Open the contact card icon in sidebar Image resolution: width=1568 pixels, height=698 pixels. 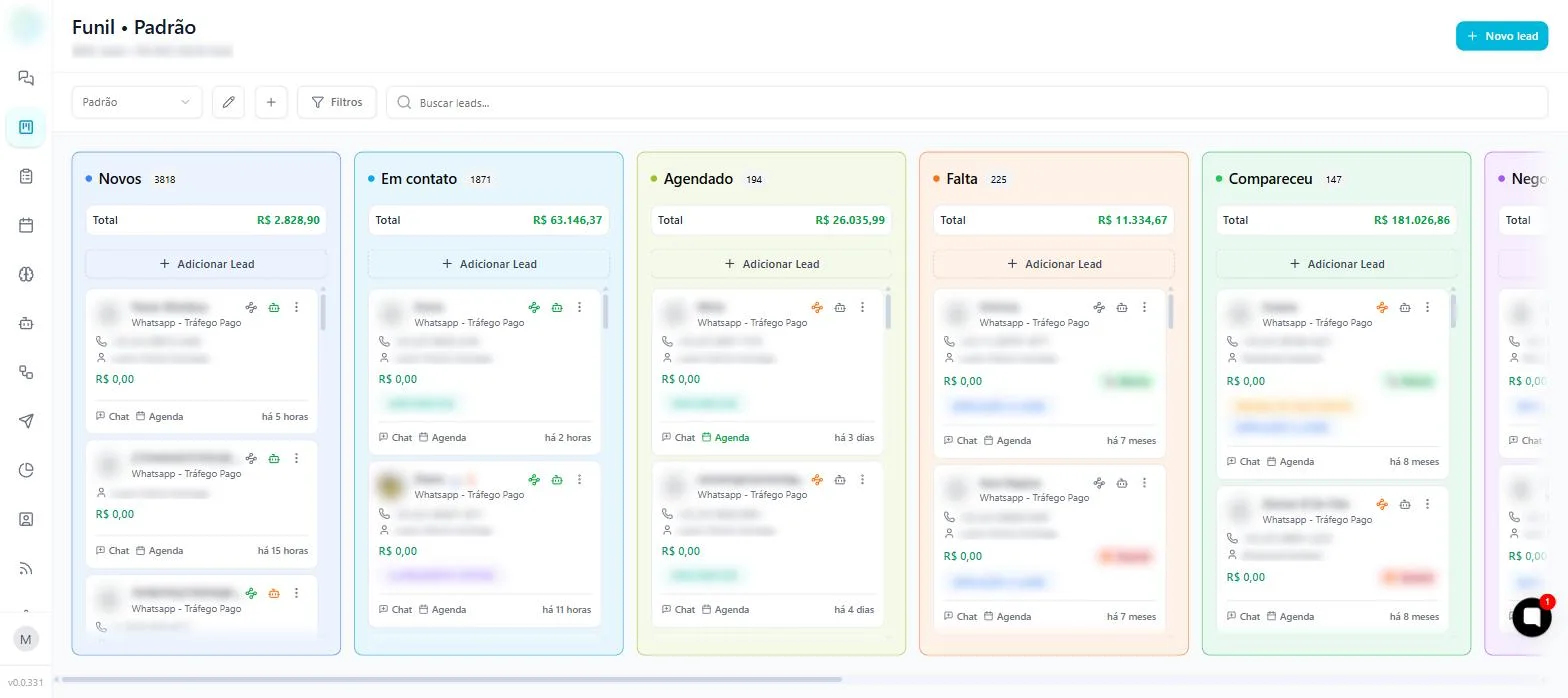pos(26,519)
